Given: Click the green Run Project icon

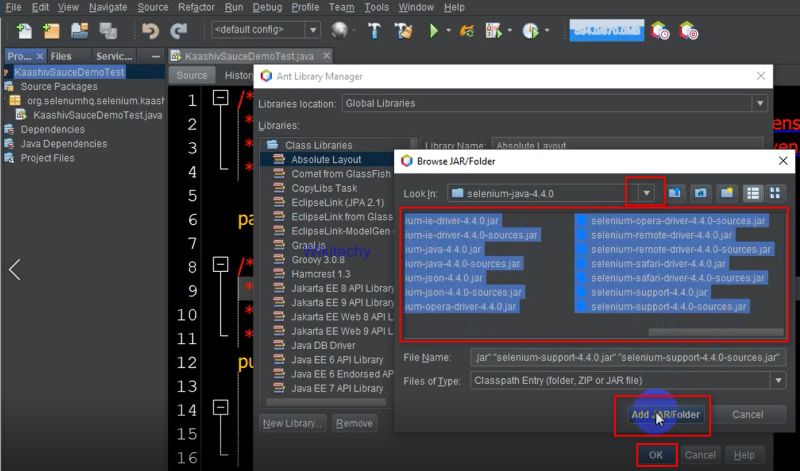Looking at the screenshot, I should pyautogui.click(x=434, y=31).
